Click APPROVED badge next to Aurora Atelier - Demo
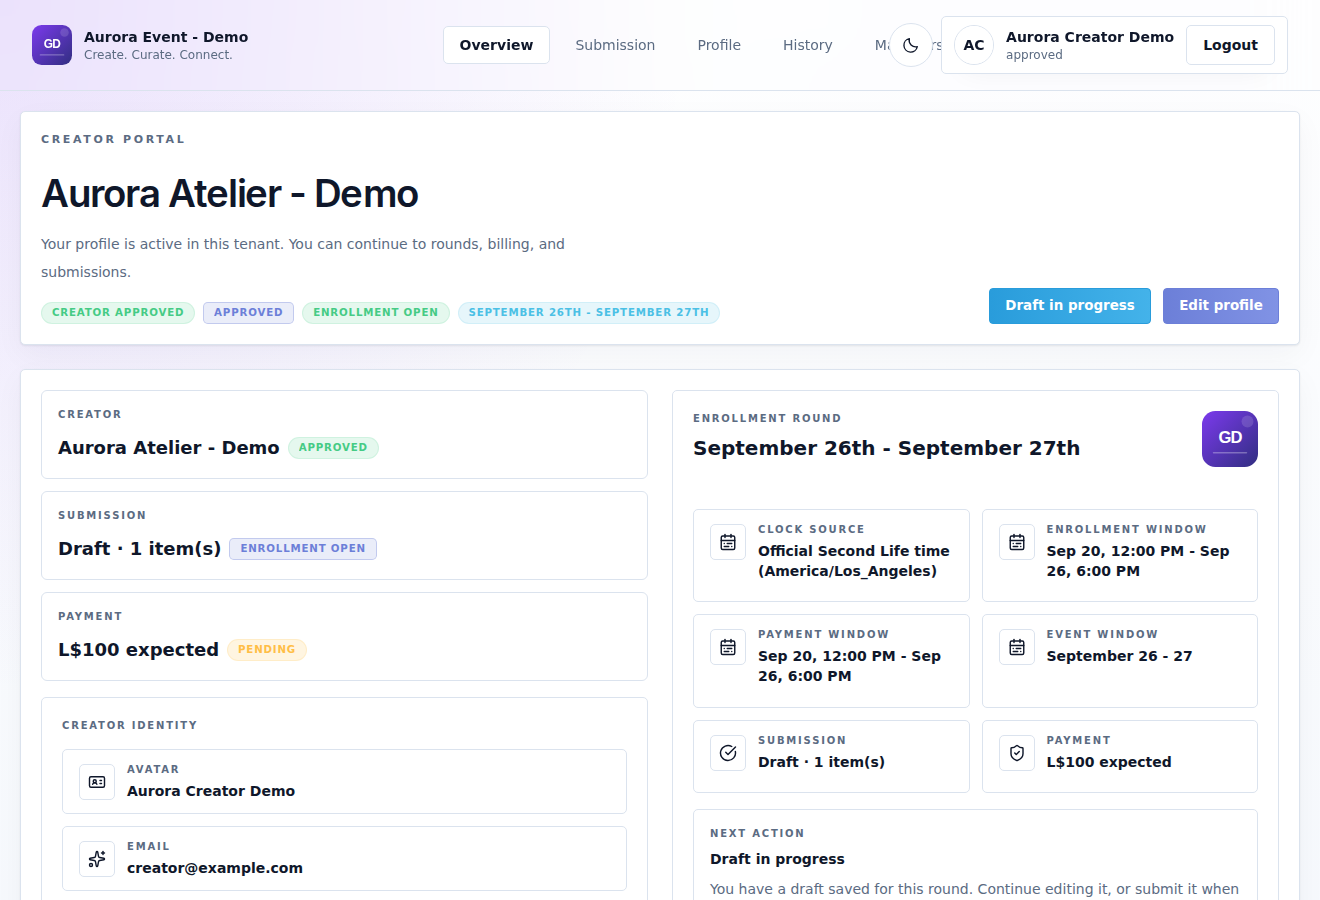This screenshot has height=900, width=1320. pyautogui.click(x=333, y=448)
